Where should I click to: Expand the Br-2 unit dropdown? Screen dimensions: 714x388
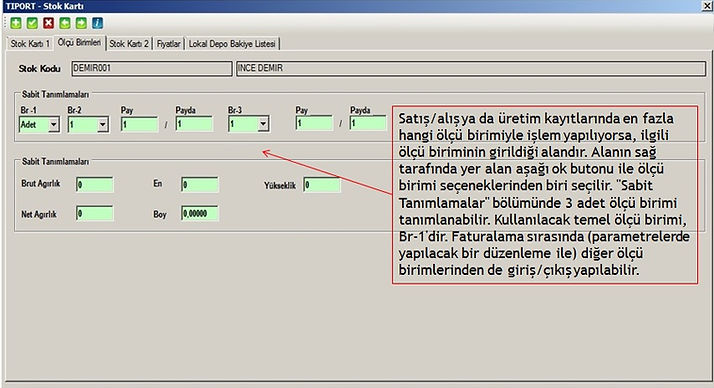[103, 124]
